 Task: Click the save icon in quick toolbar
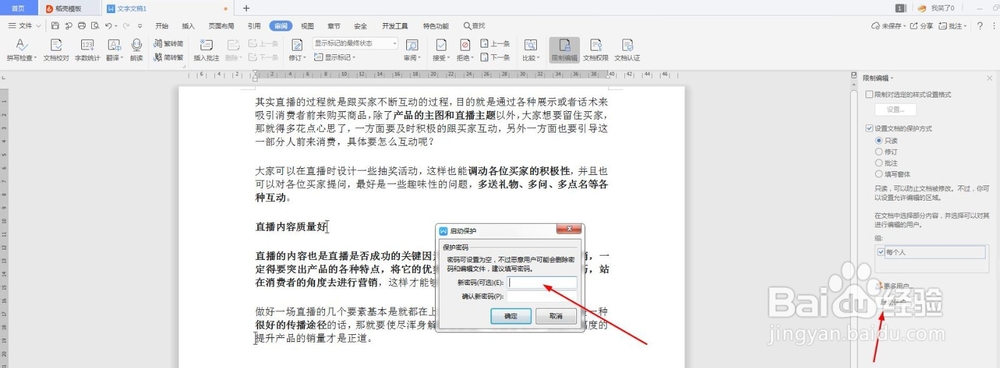click(x=55, y=26)
